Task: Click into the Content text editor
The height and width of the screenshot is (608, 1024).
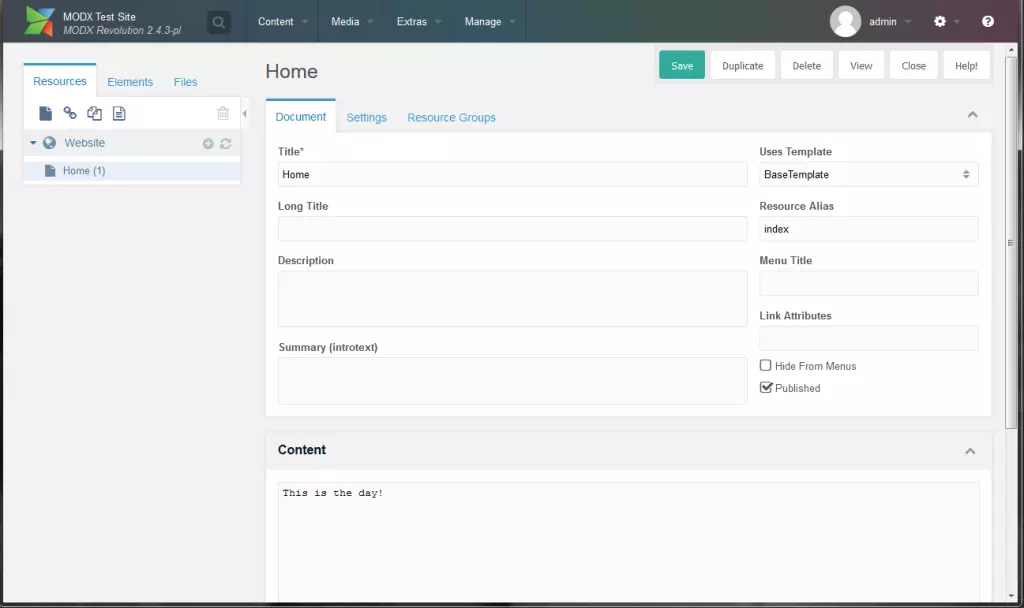Action: (629, 542)
